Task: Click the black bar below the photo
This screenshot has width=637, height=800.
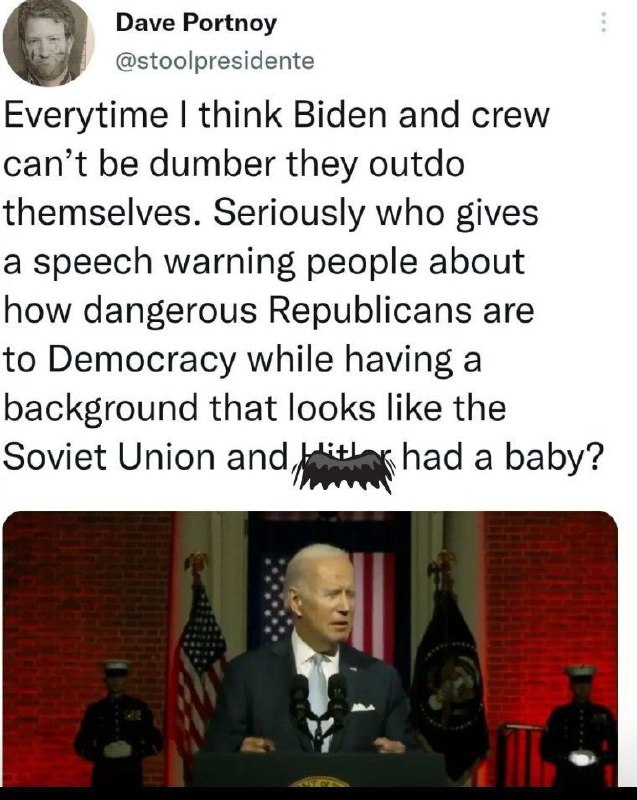Action: pos(318,793)
